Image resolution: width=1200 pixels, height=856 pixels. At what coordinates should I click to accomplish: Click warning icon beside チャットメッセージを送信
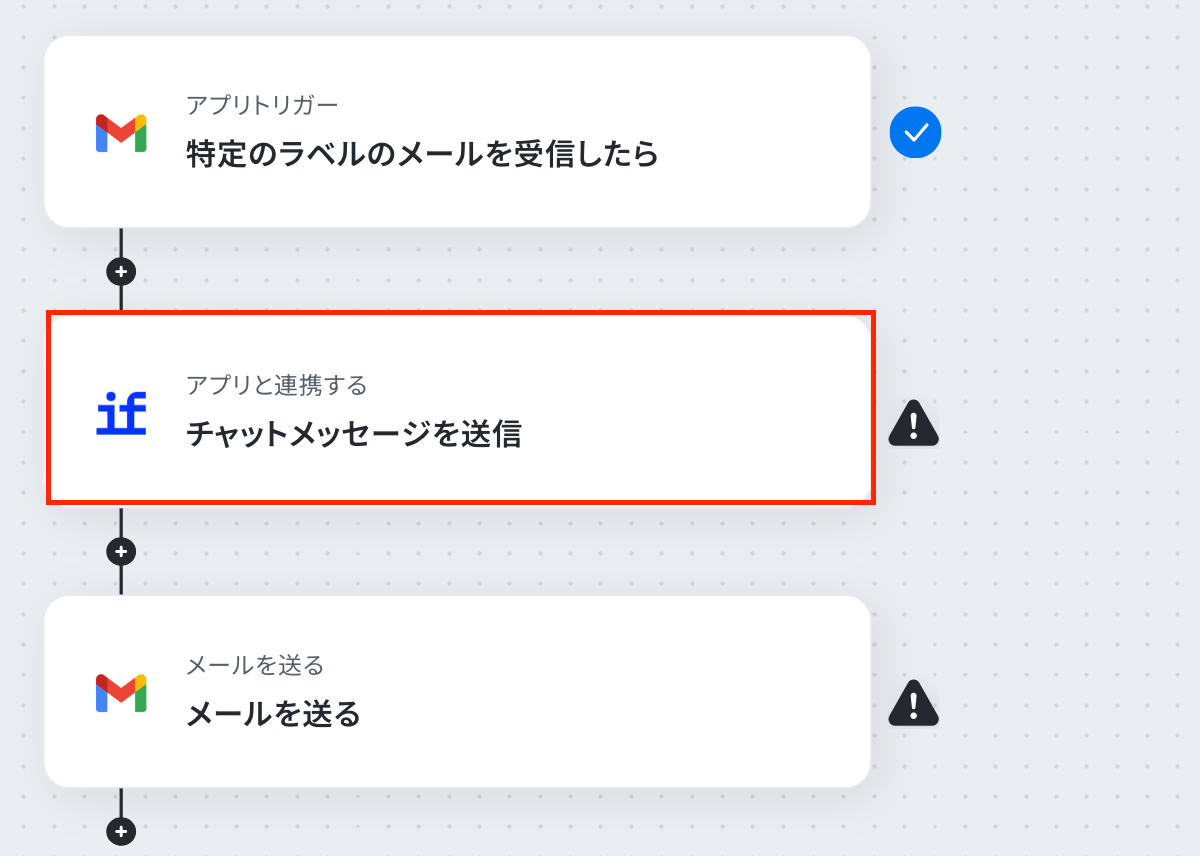[913, 424]
